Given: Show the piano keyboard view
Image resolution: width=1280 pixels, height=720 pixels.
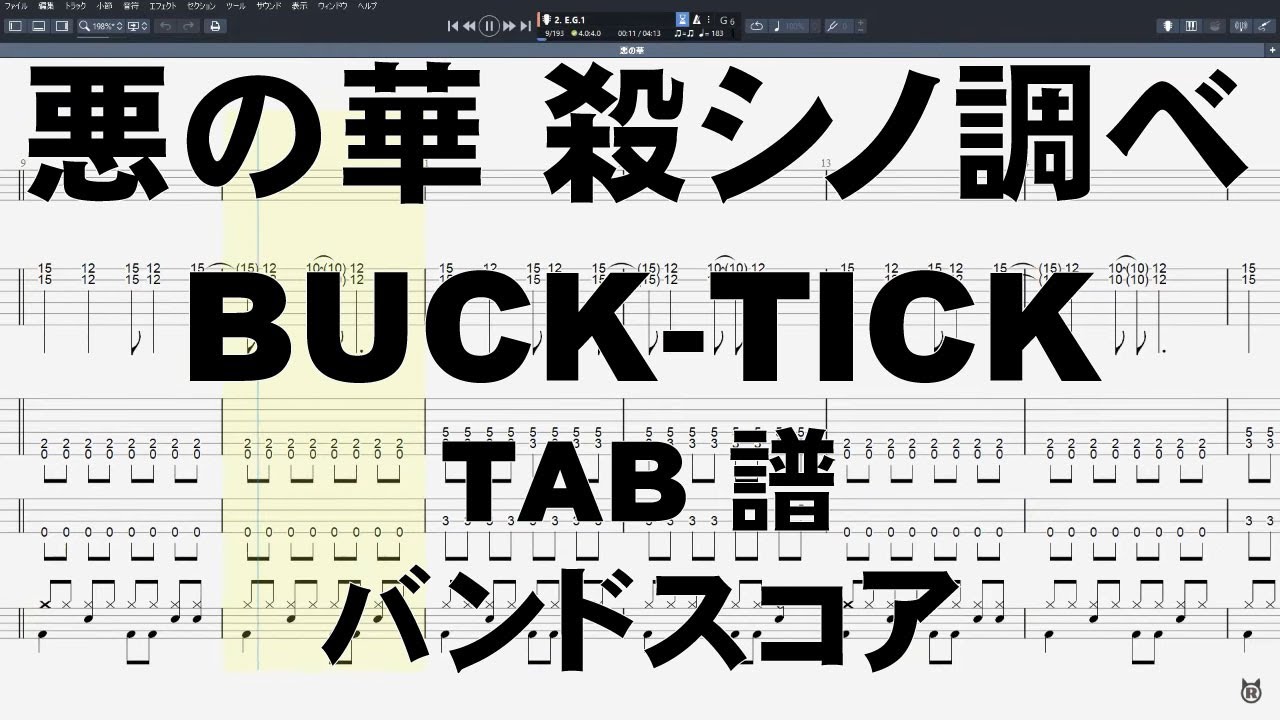Looking at the screenshot, I should (x=1191, y=26).
